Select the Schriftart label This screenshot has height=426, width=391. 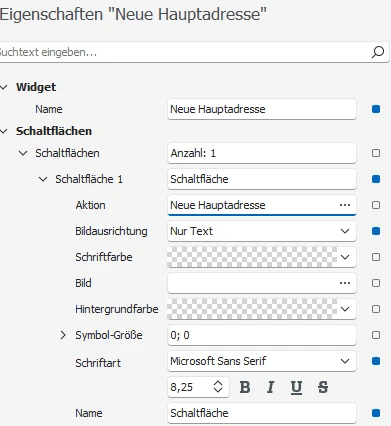[98, 363]
